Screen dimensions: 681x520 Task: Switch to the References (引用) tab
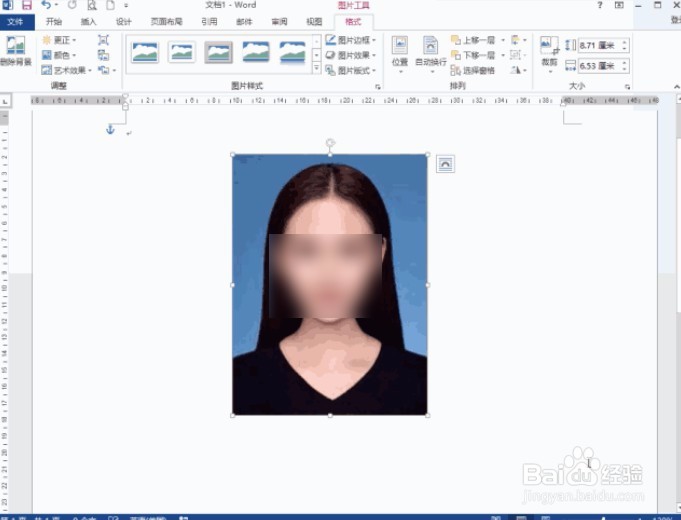[209, 22]
